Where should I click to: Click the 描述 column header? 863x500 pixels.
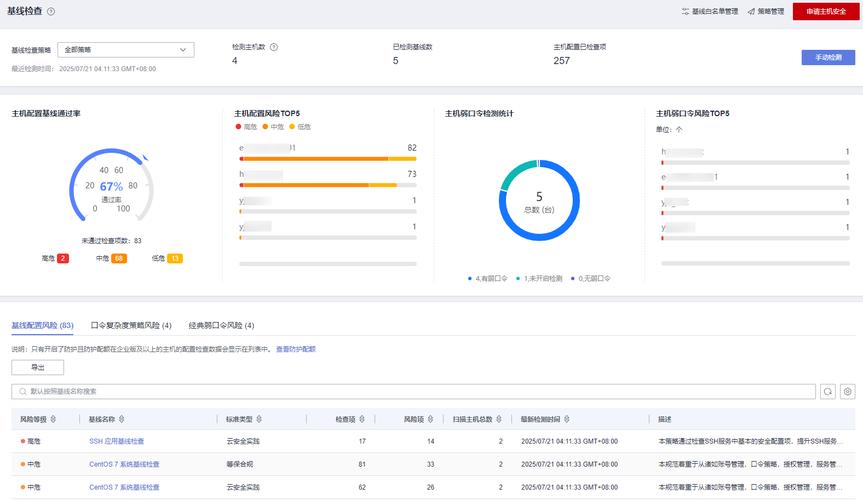click(x=665, y=419)
